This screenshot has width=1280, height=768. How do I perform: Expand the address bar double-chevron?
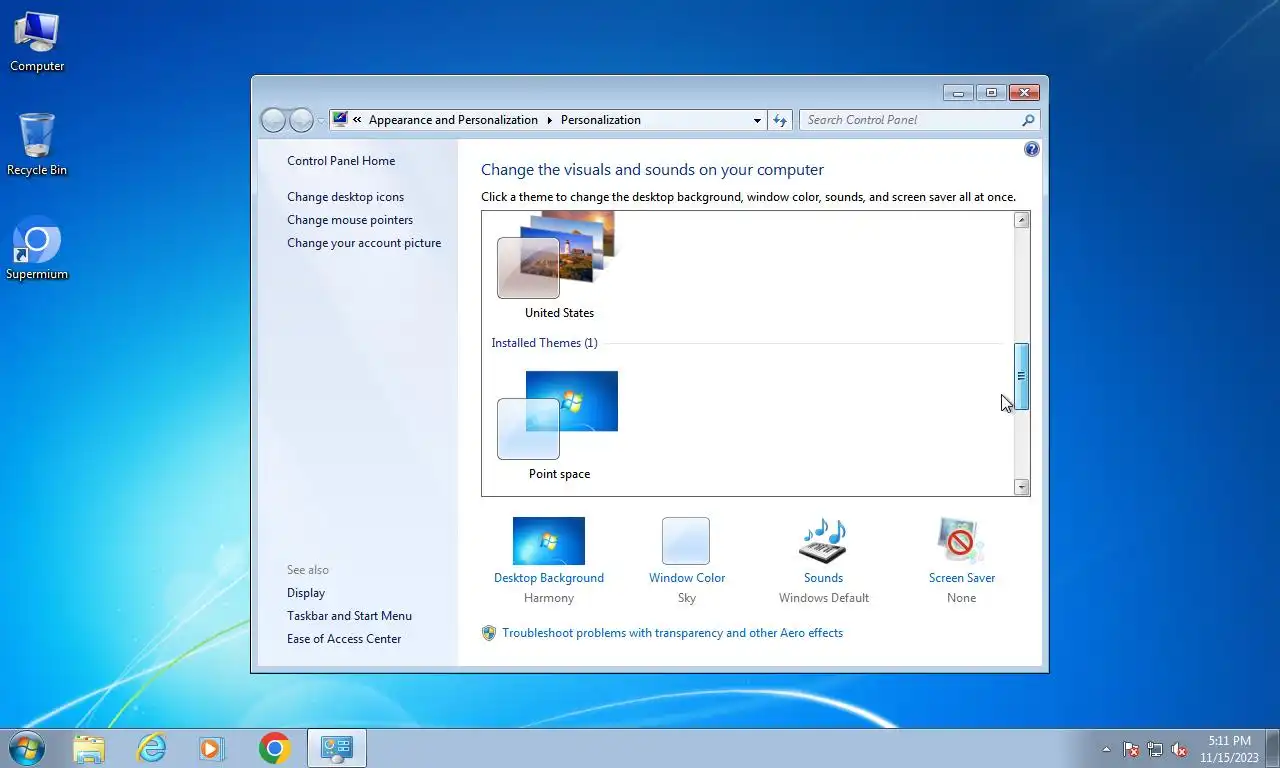point(357,120)
